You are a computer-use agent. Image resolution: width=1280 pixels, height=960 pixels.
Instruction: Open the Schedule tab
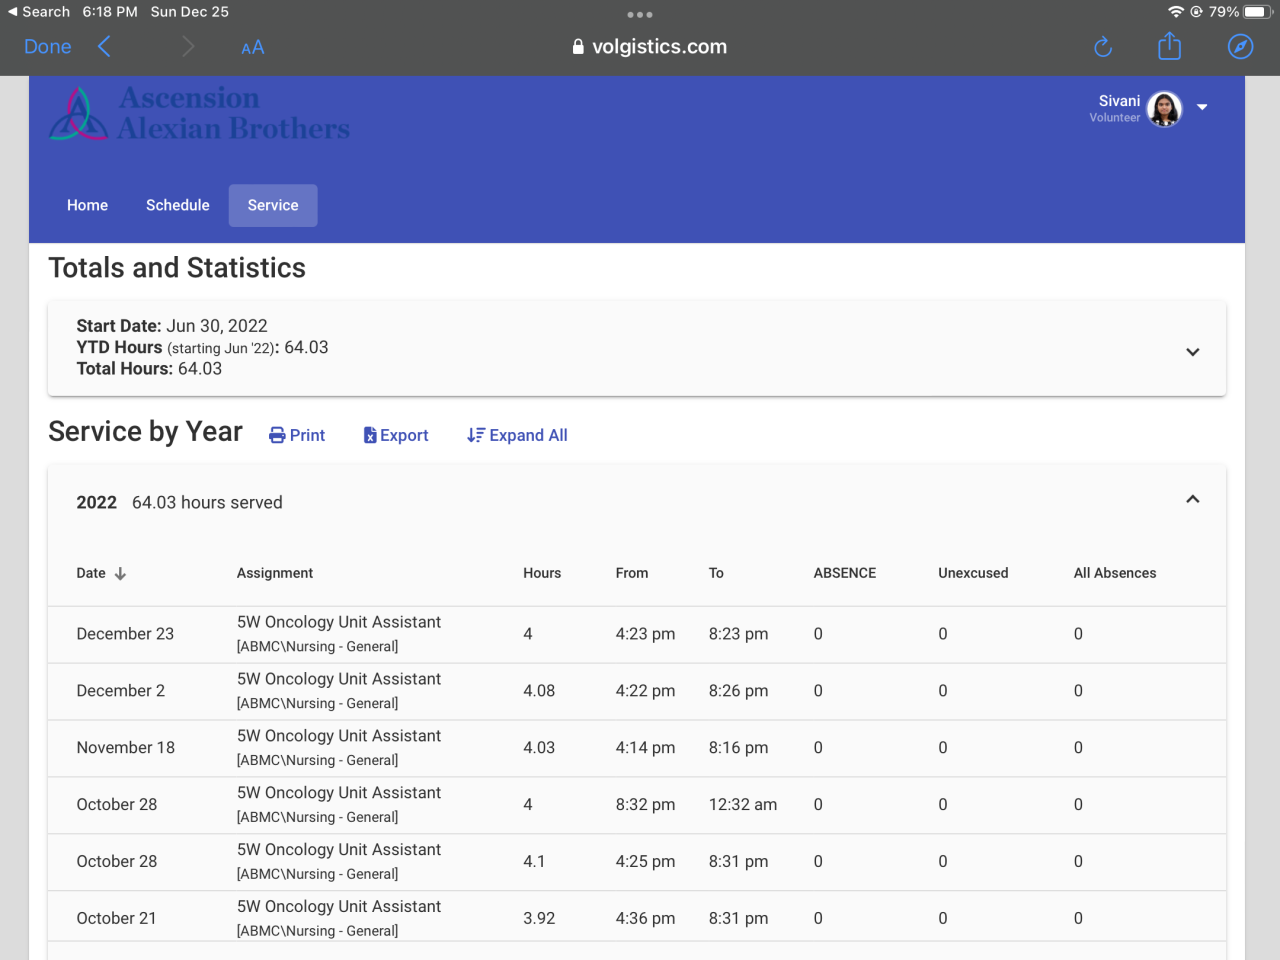pyautogui.click(x=178, y=205)
